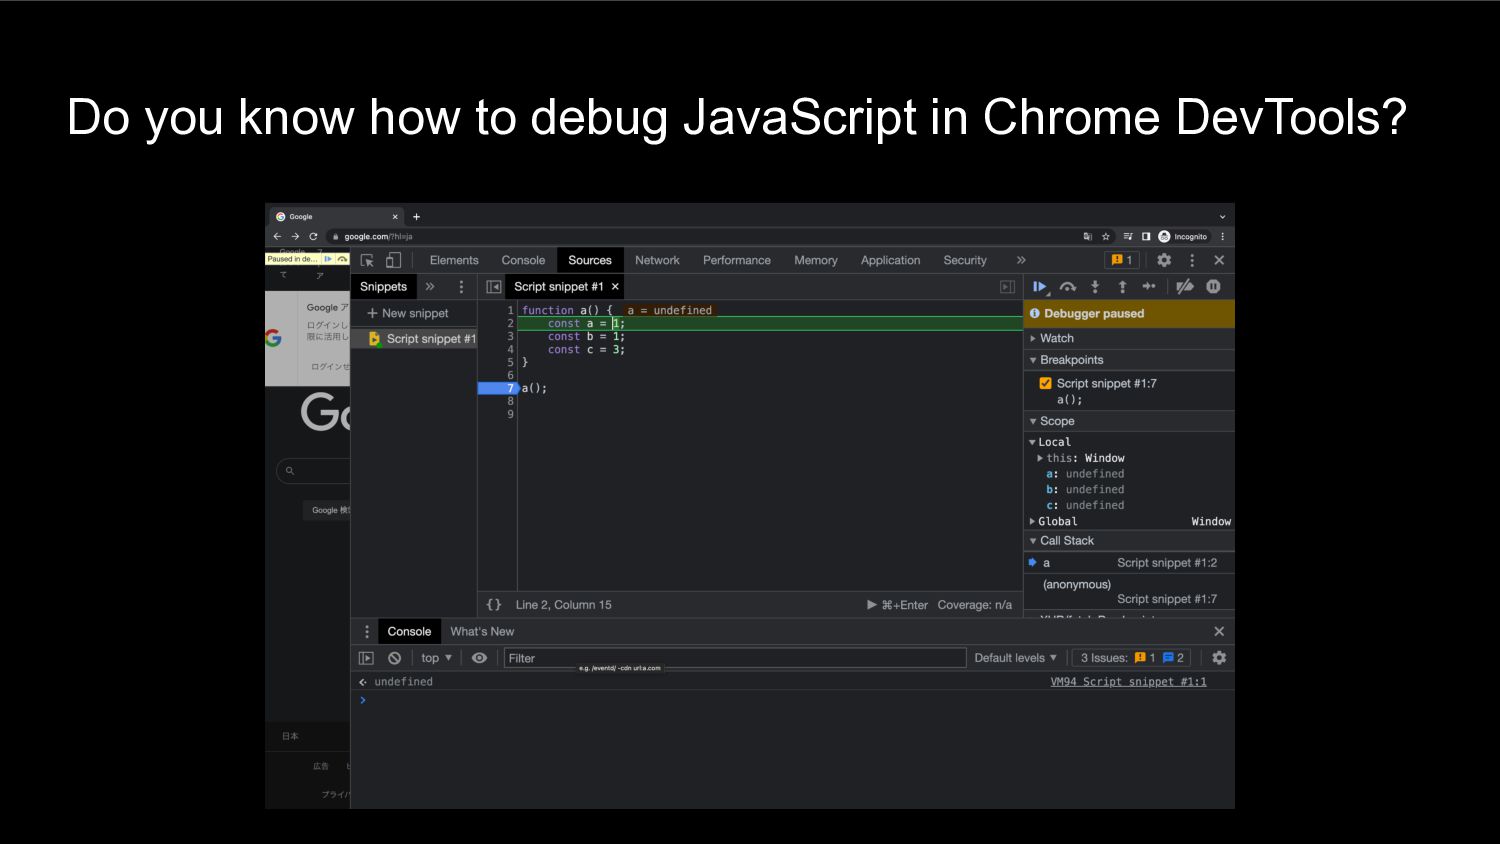
Task: Open DevTools settings gear
Action: 1164,260
